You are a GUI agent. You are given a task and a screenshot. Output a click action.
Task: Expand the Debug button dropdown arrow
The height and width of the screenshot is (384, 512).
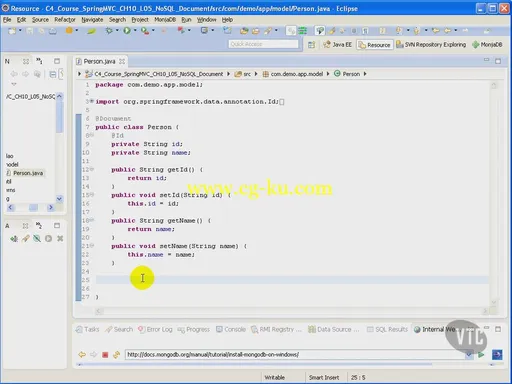click(117, 31)
